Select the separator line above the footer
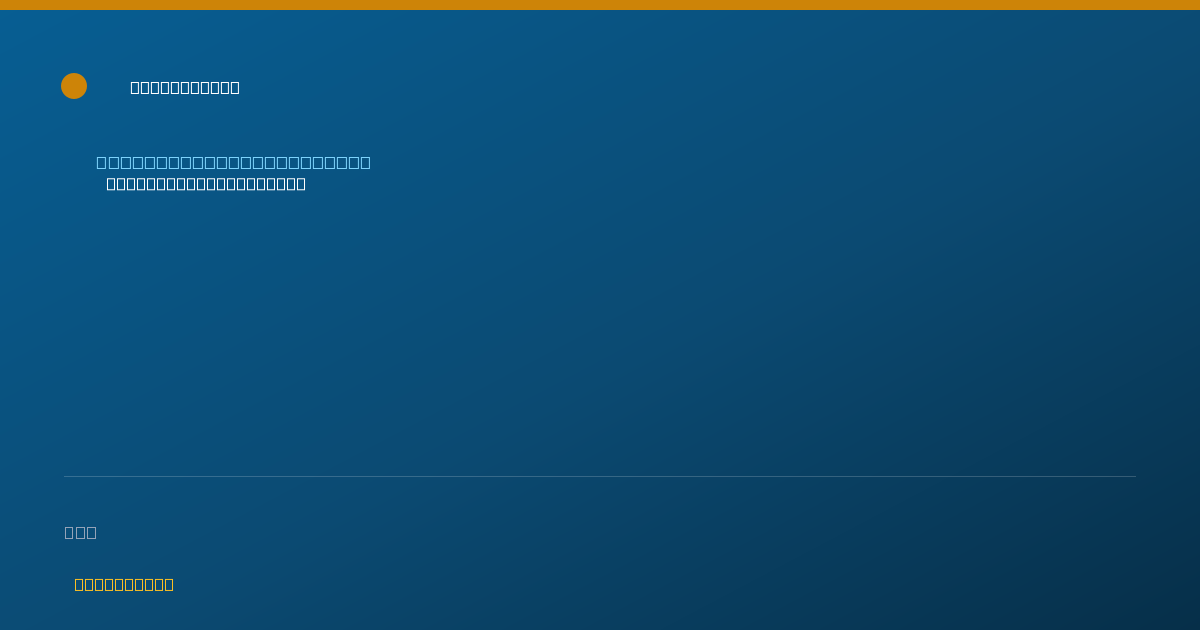 pos(600,476)
